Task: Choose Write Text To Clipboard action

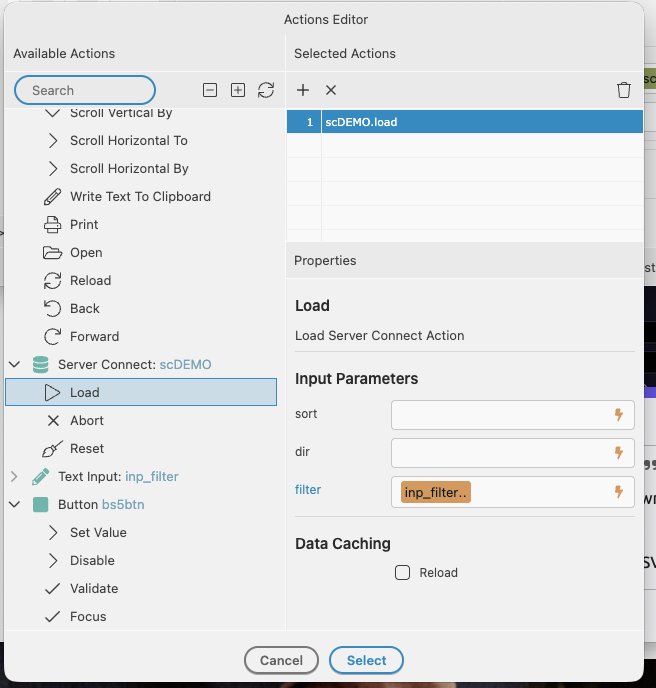Action: 140,197
